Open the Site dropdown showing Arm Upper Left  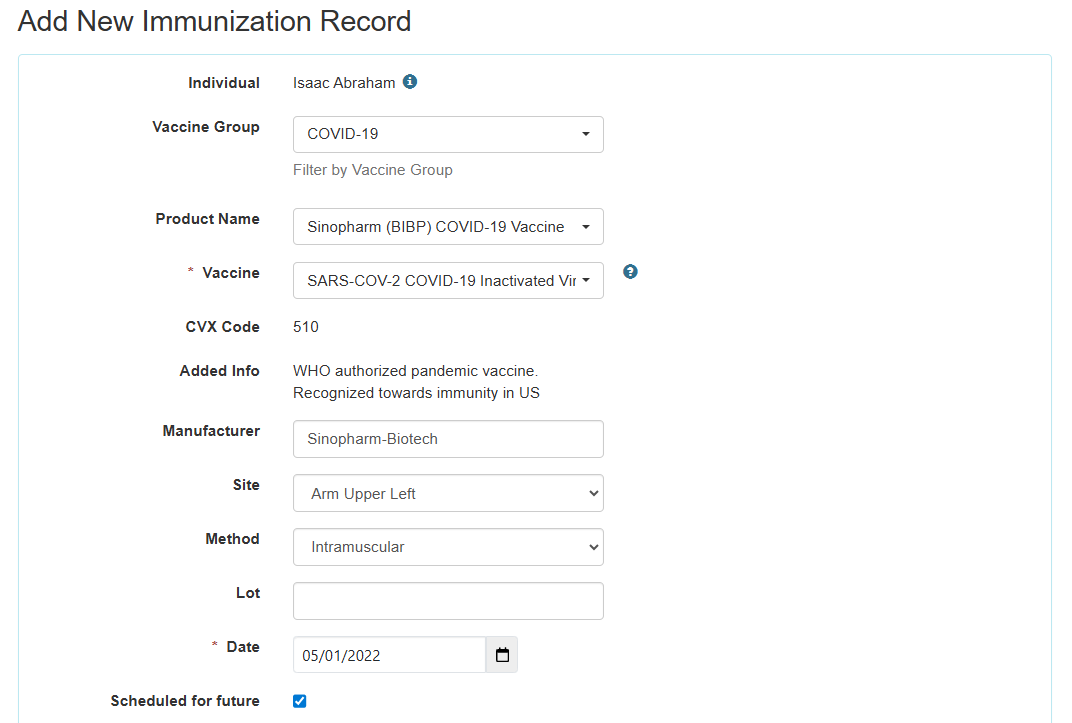[448, 493]
